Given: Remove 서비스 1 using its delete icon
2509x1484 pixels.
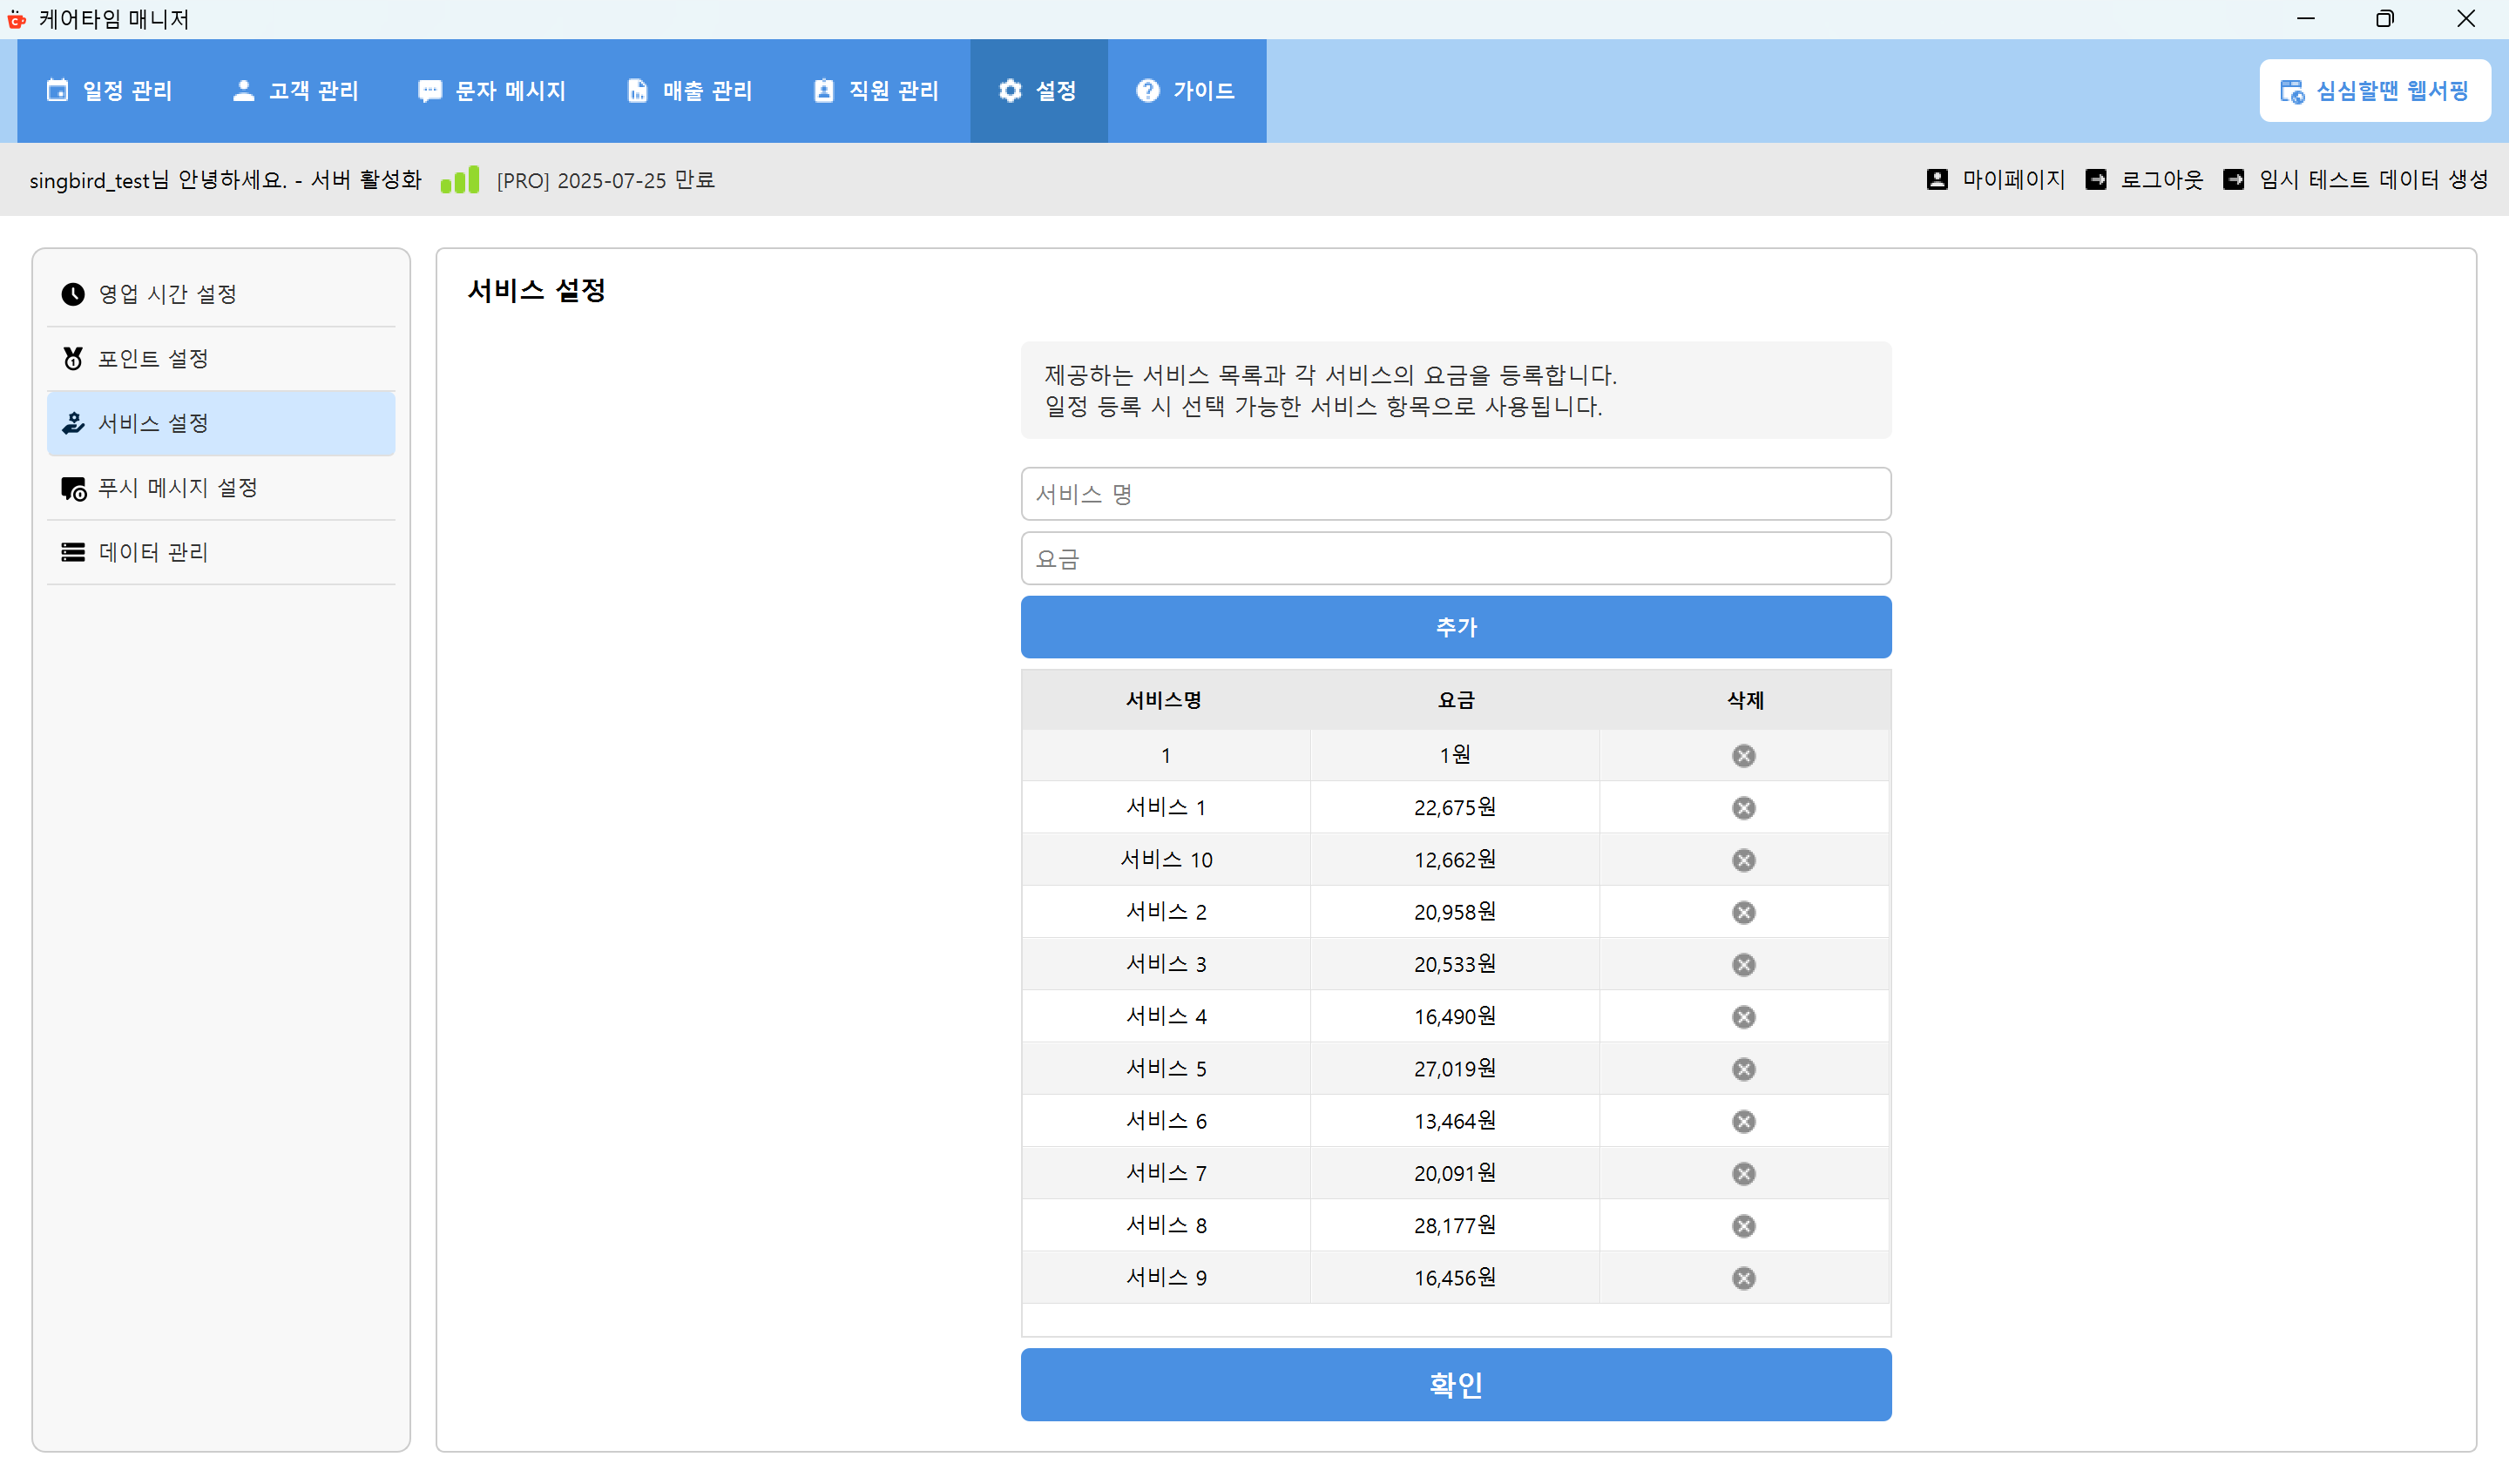Looking at the screenshot, I should (1744, 808).
